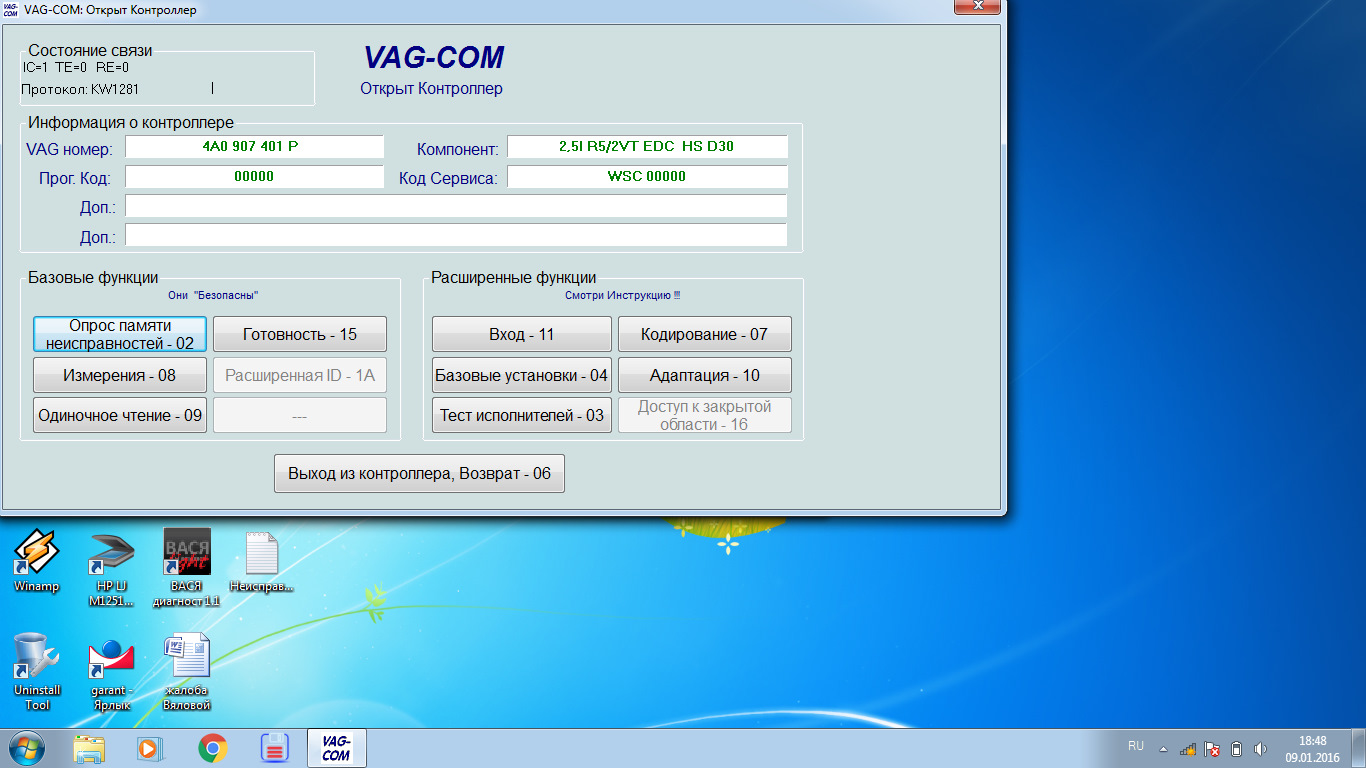Click second empty Доп. field

[x=456, y=235]
